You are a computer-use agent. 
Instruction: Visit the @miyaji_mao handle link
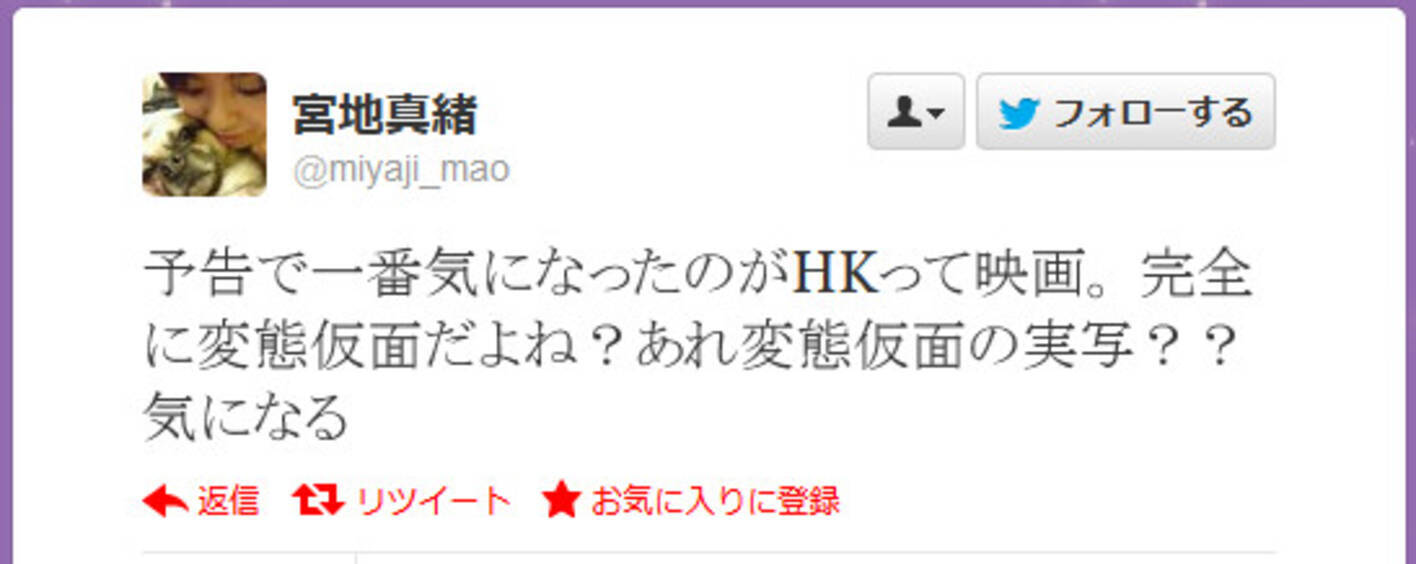(x=401, y=170)
